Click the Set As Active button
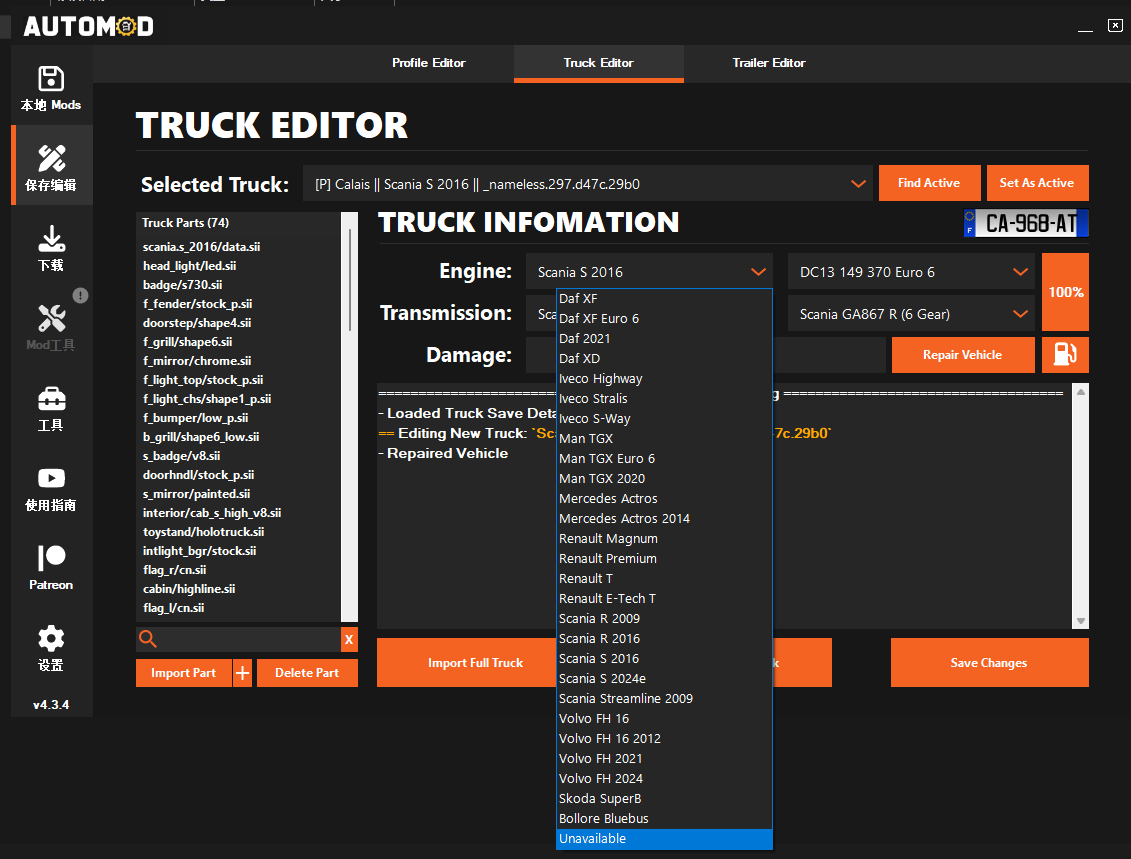The width and height of the screenshot is (1131, 859). (1037, 183)
